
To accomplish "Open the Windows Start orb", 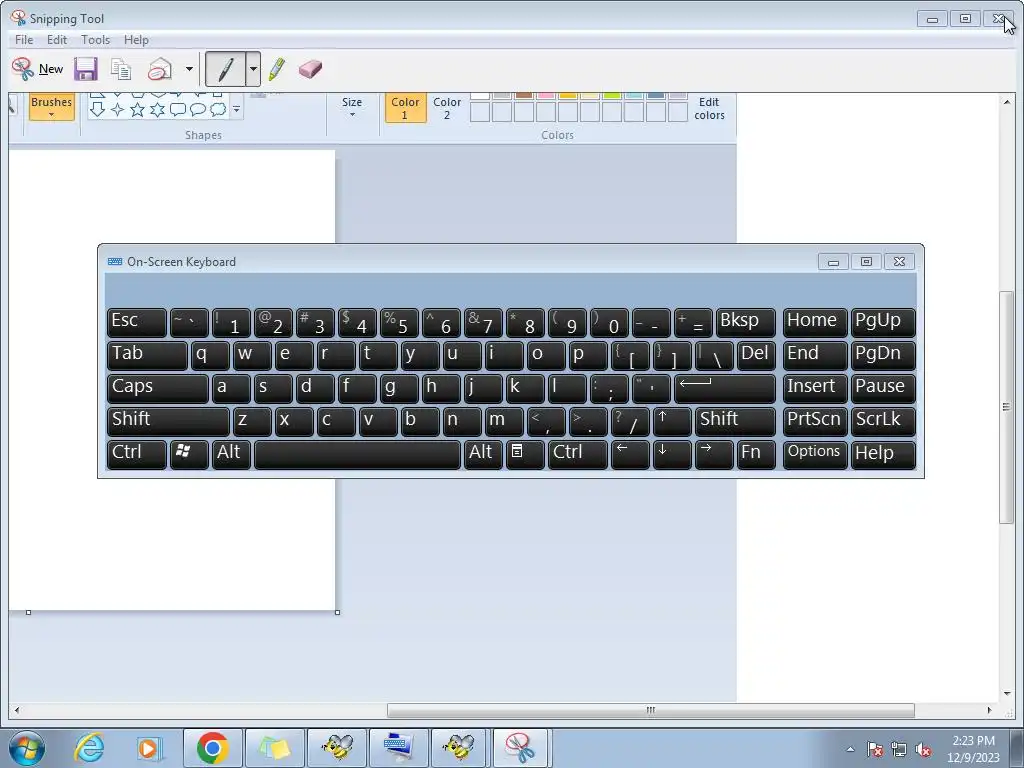I will 27,748.
